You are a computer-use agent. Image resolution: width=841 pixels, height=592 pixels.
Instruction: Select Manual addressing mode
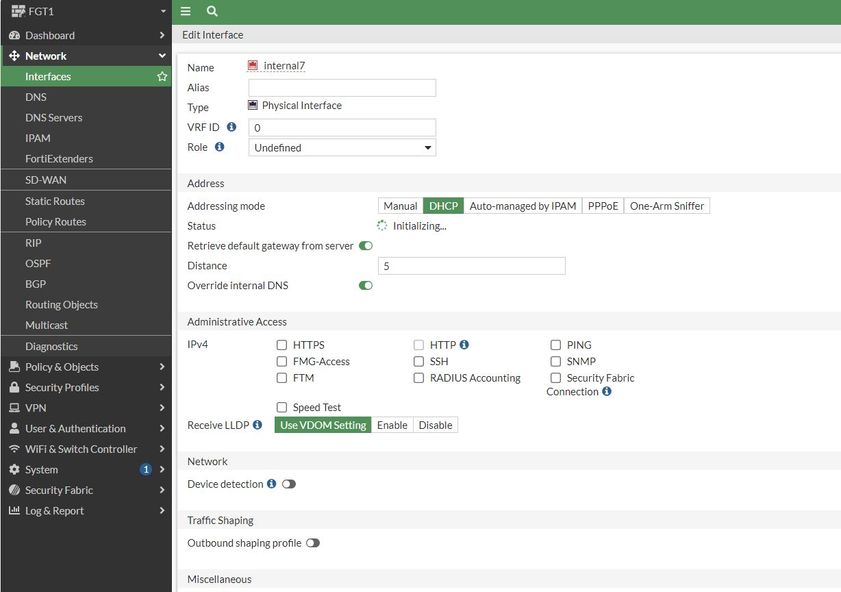coord(400,206)
